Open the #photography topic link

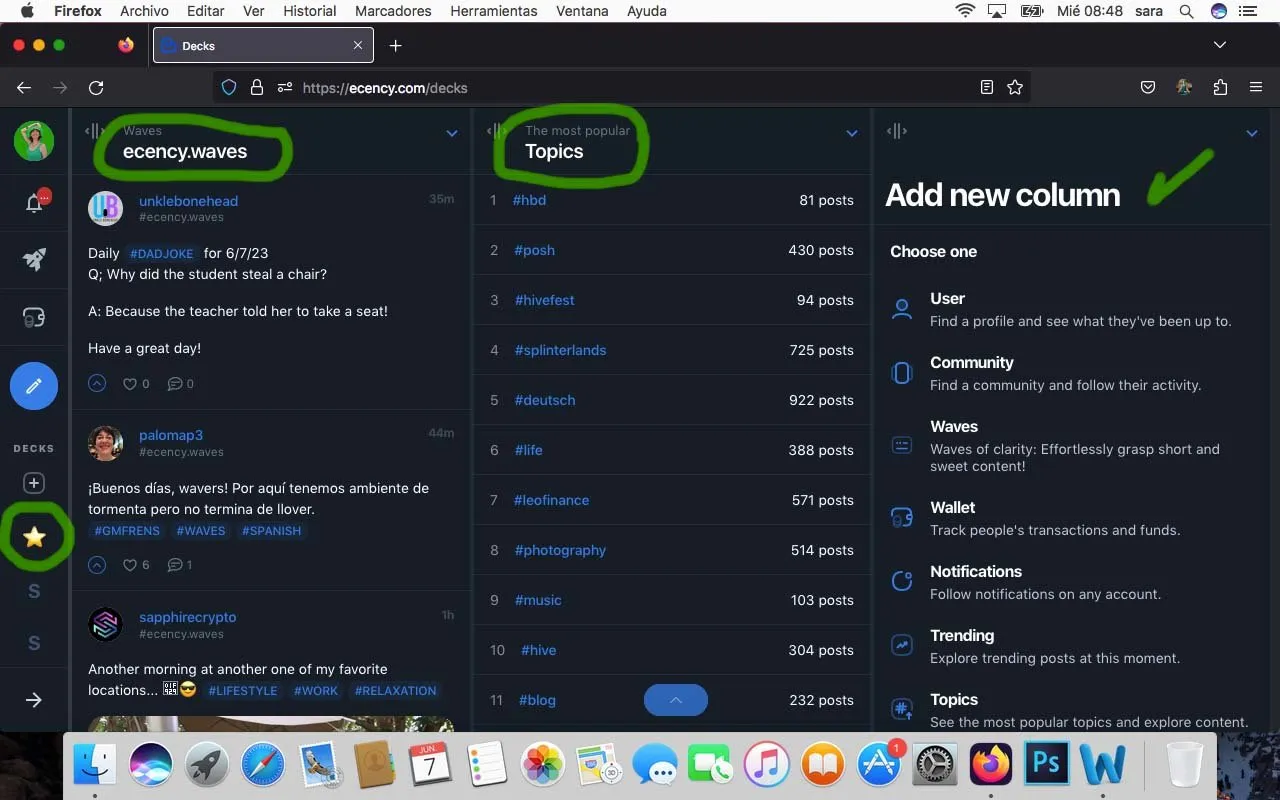point(560,550)
